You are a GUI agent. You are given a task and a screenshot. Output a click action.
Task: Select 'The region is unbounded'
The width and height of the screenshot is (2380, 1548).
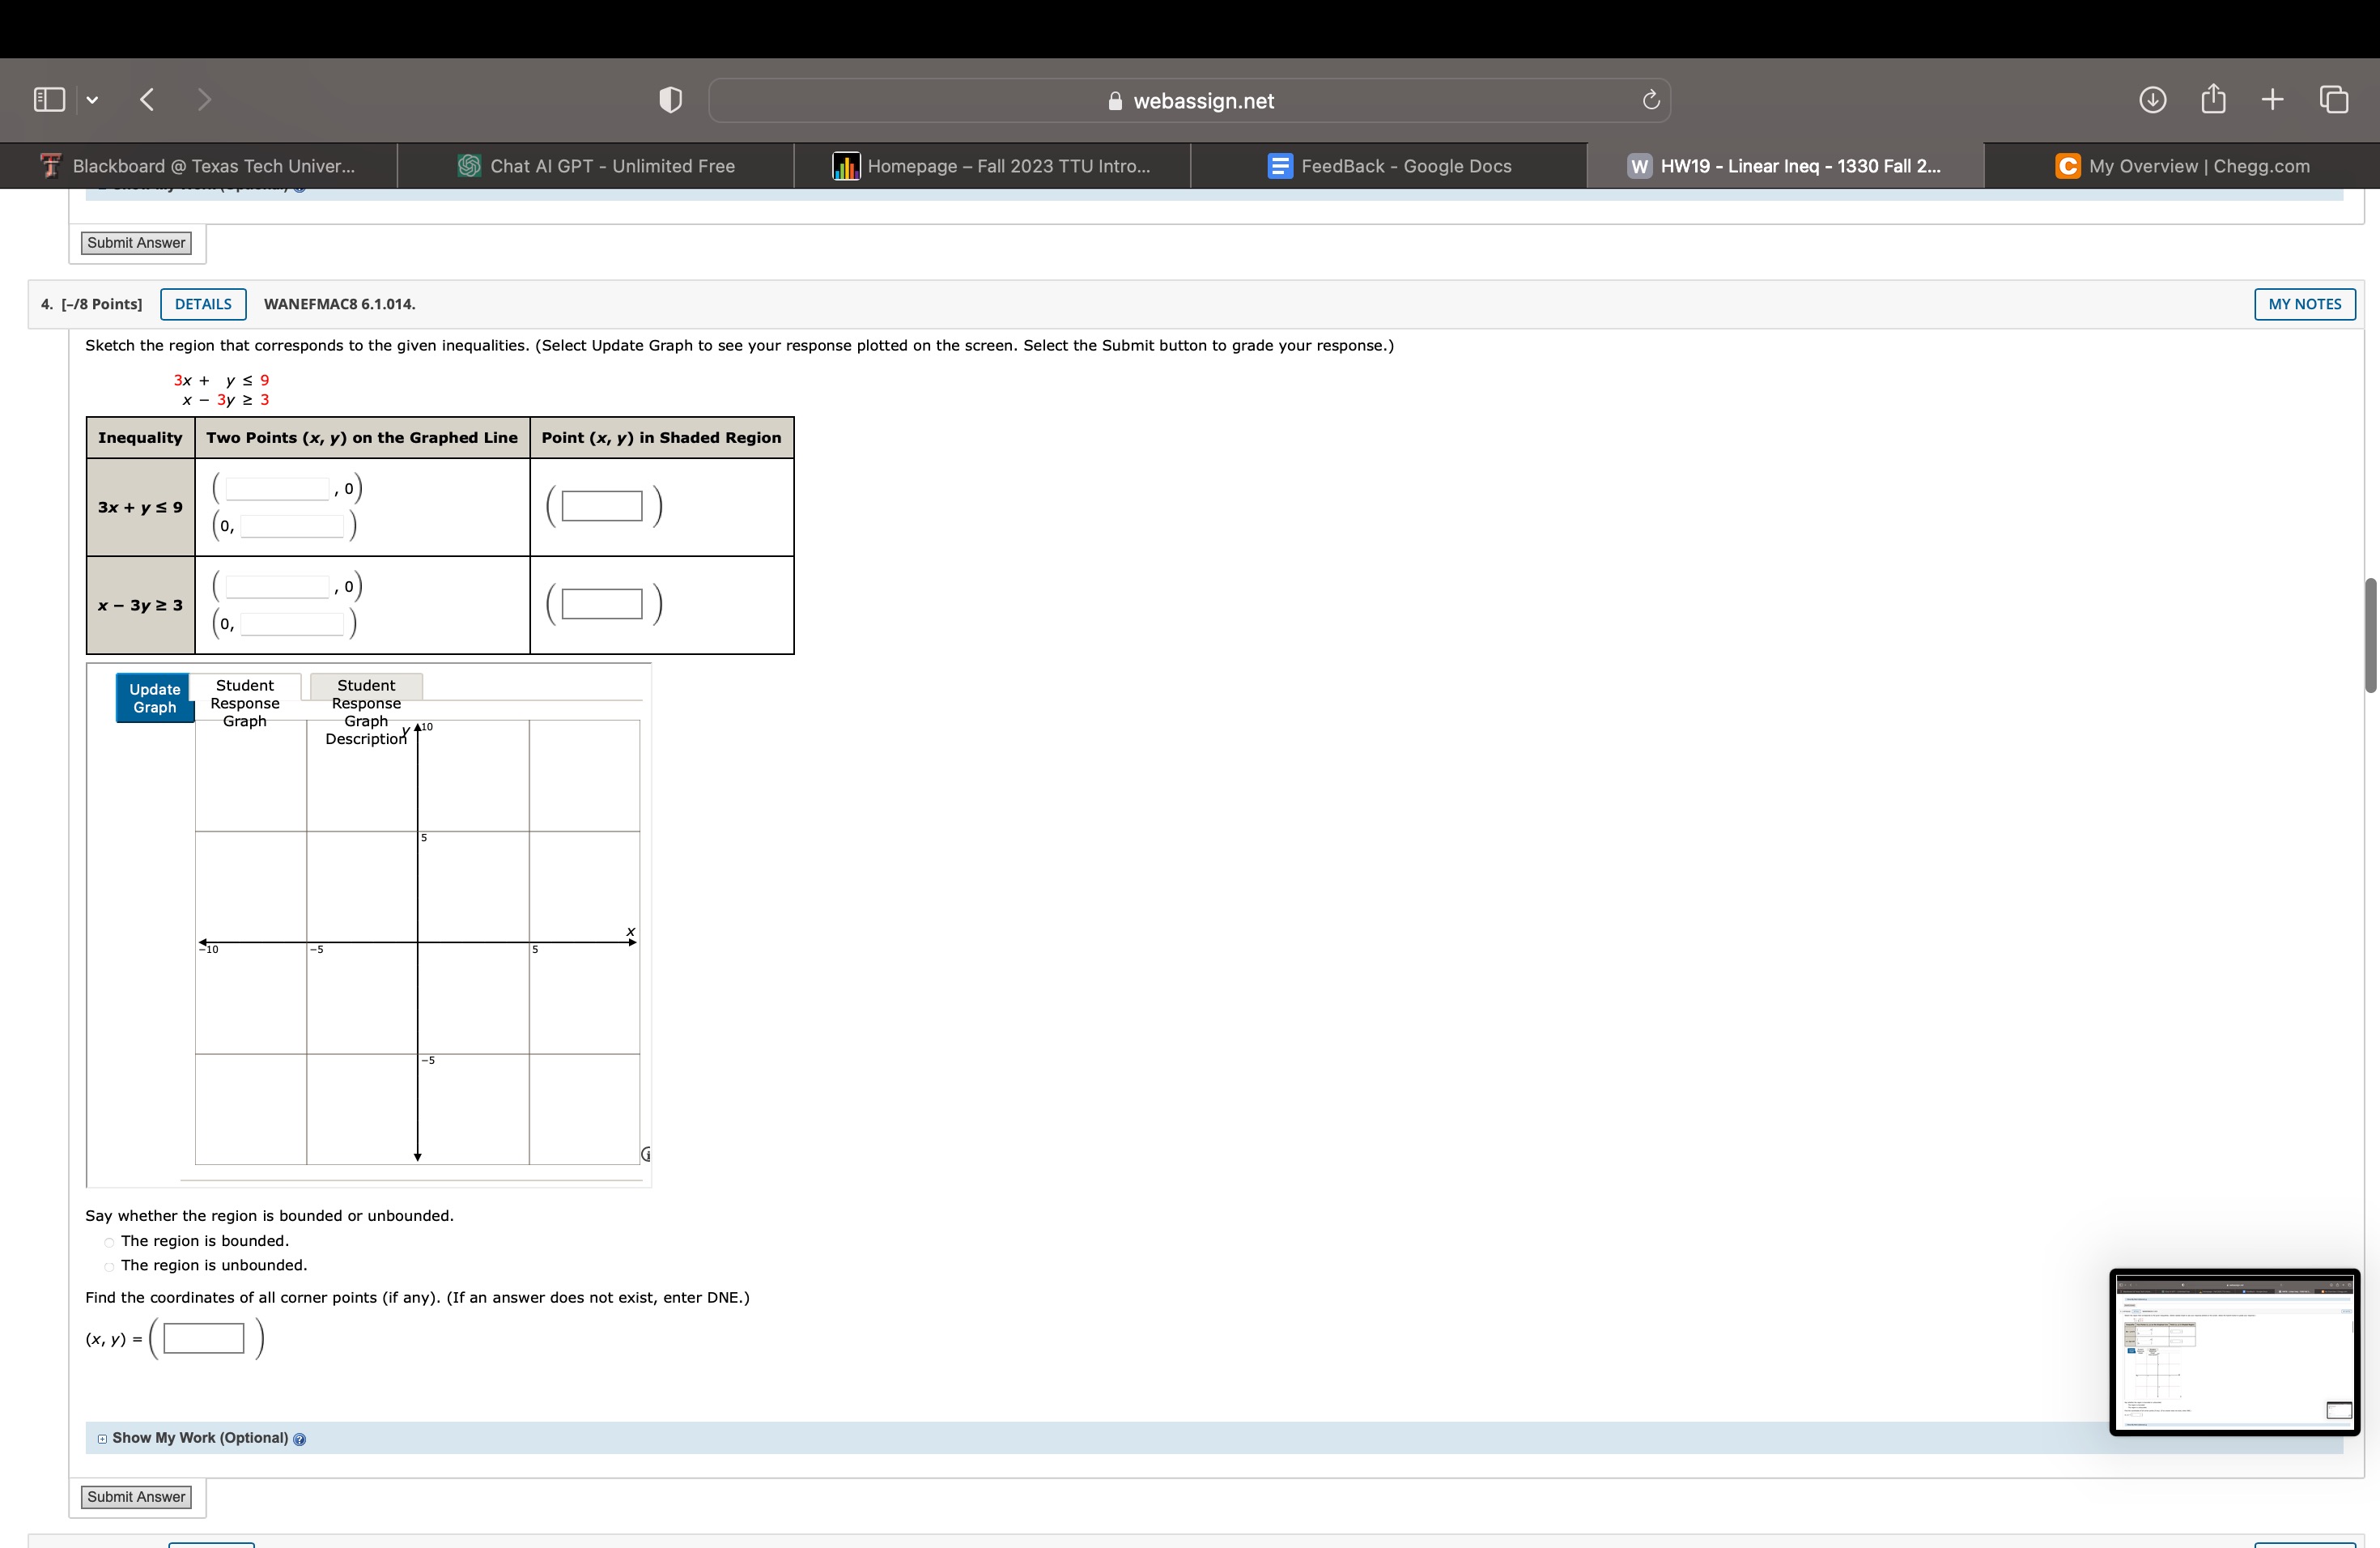(108, 1267)
